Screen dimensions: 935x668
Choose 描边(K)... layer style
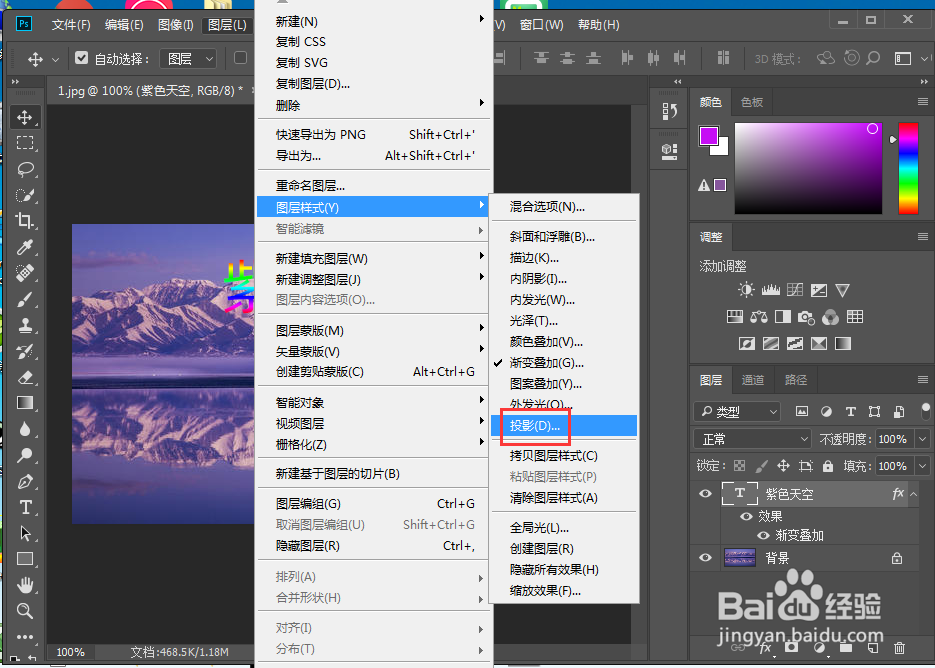[x=564, y=258]
